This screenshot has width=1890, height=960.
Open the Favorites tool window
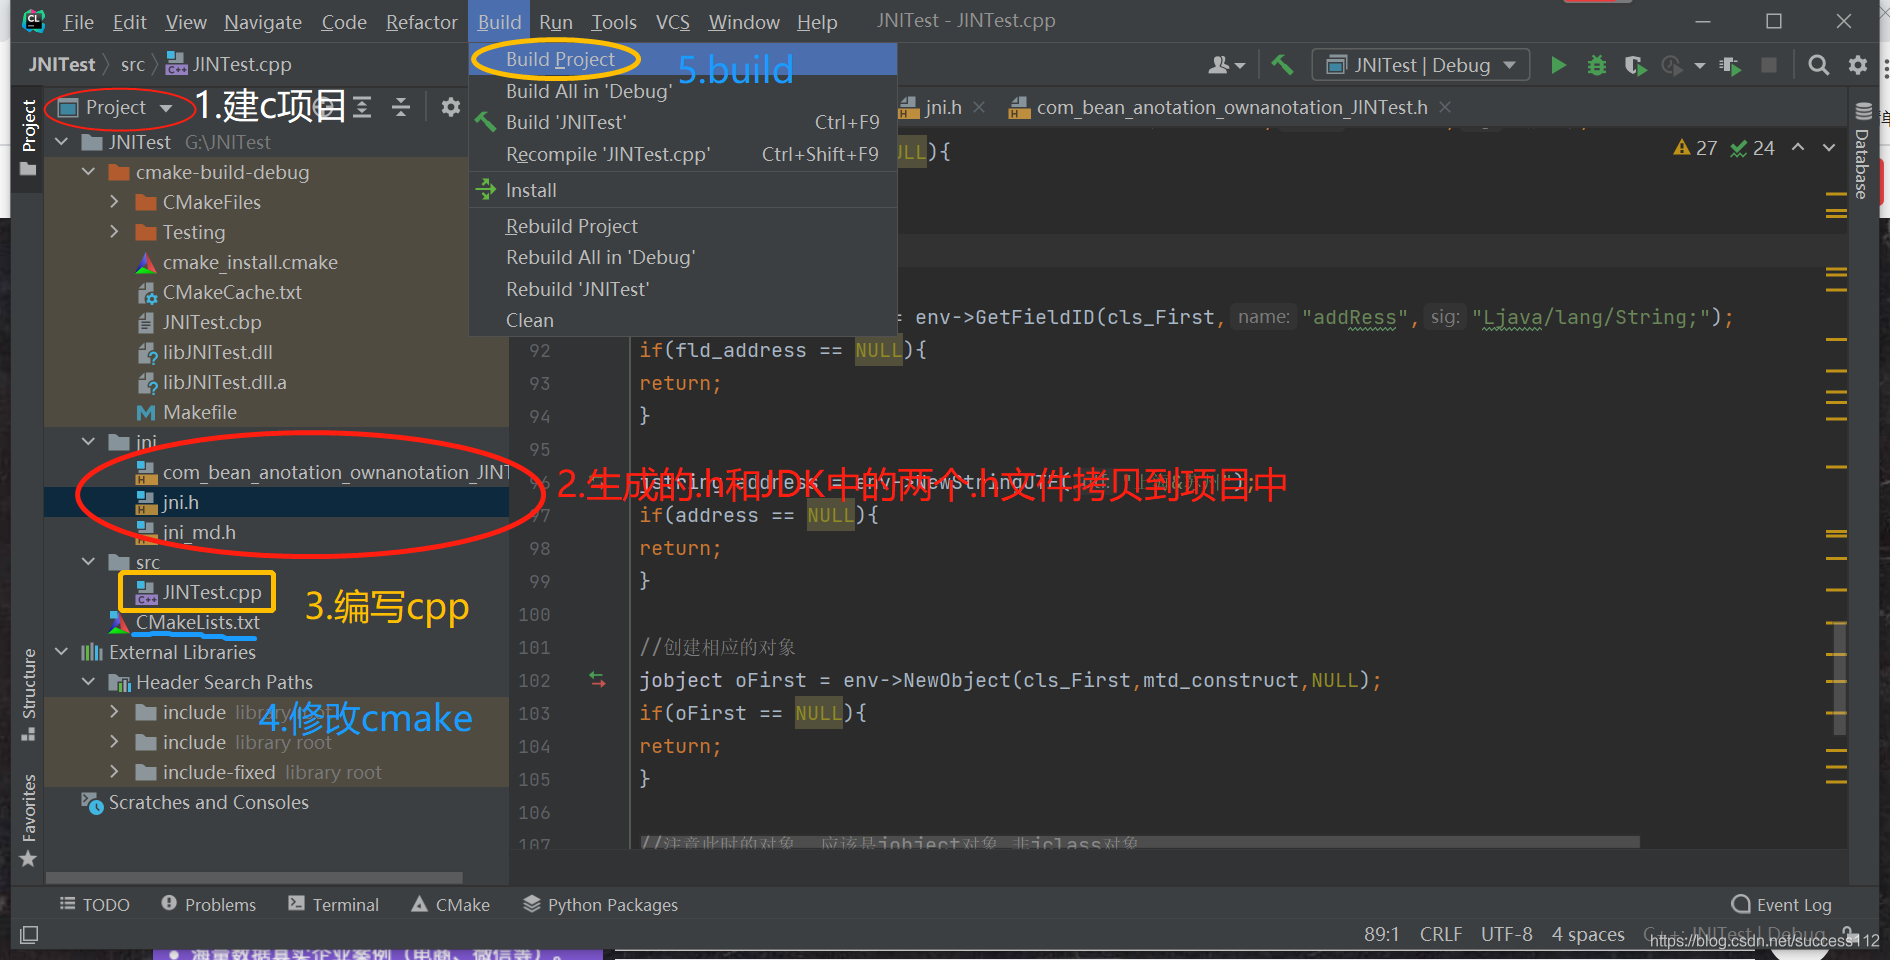pos(29,820)
